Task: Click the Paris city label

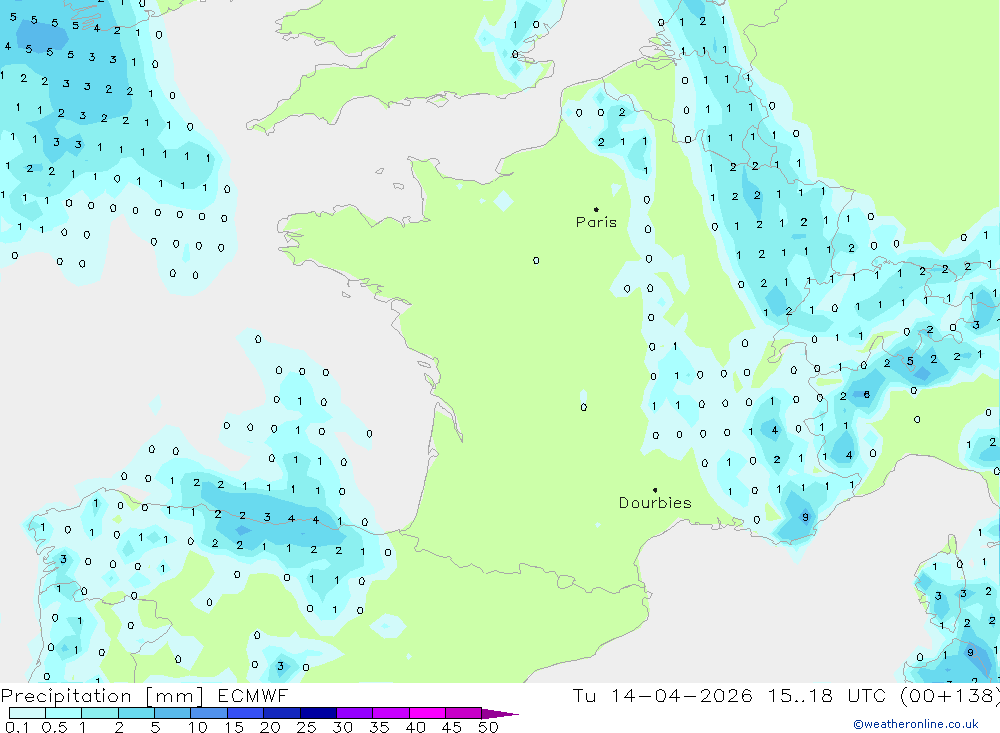Action: tap(596, 222)
